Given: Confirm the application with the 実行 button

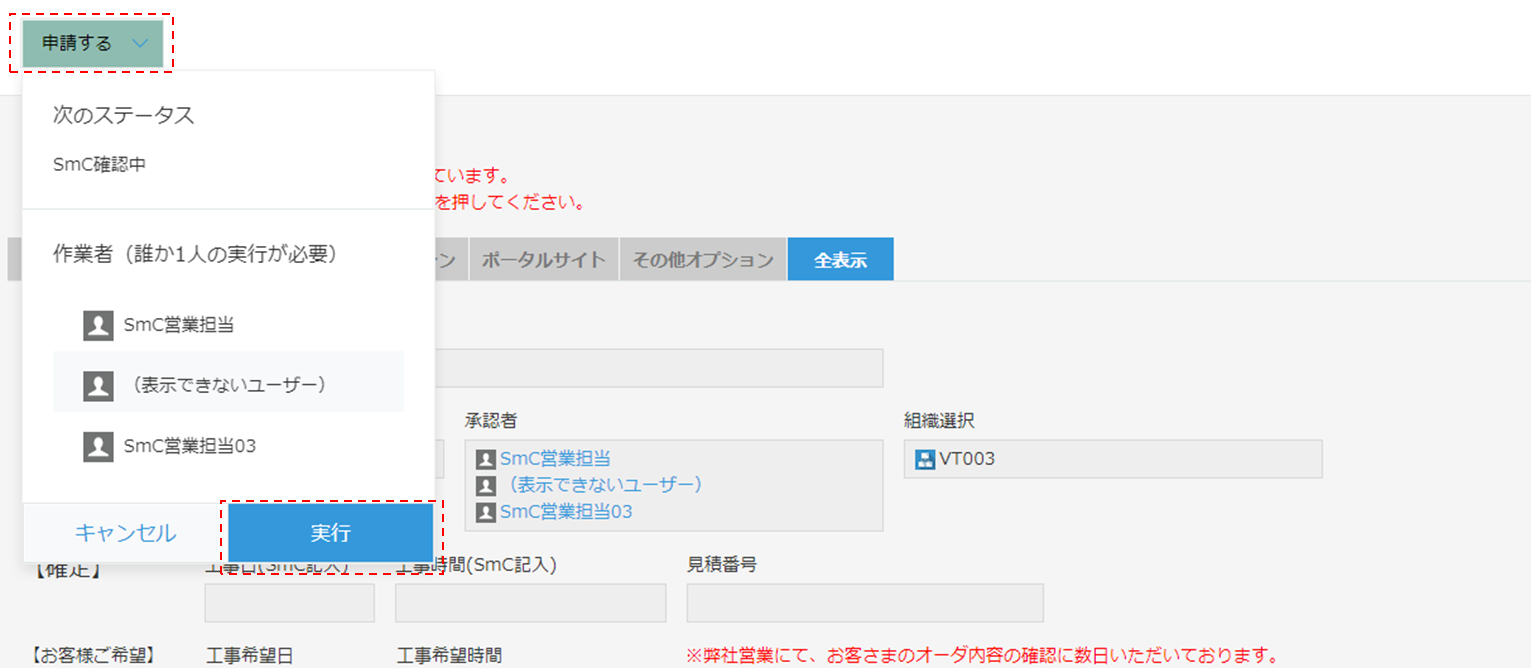Looking at the screenshot, I should pos(330,533).
